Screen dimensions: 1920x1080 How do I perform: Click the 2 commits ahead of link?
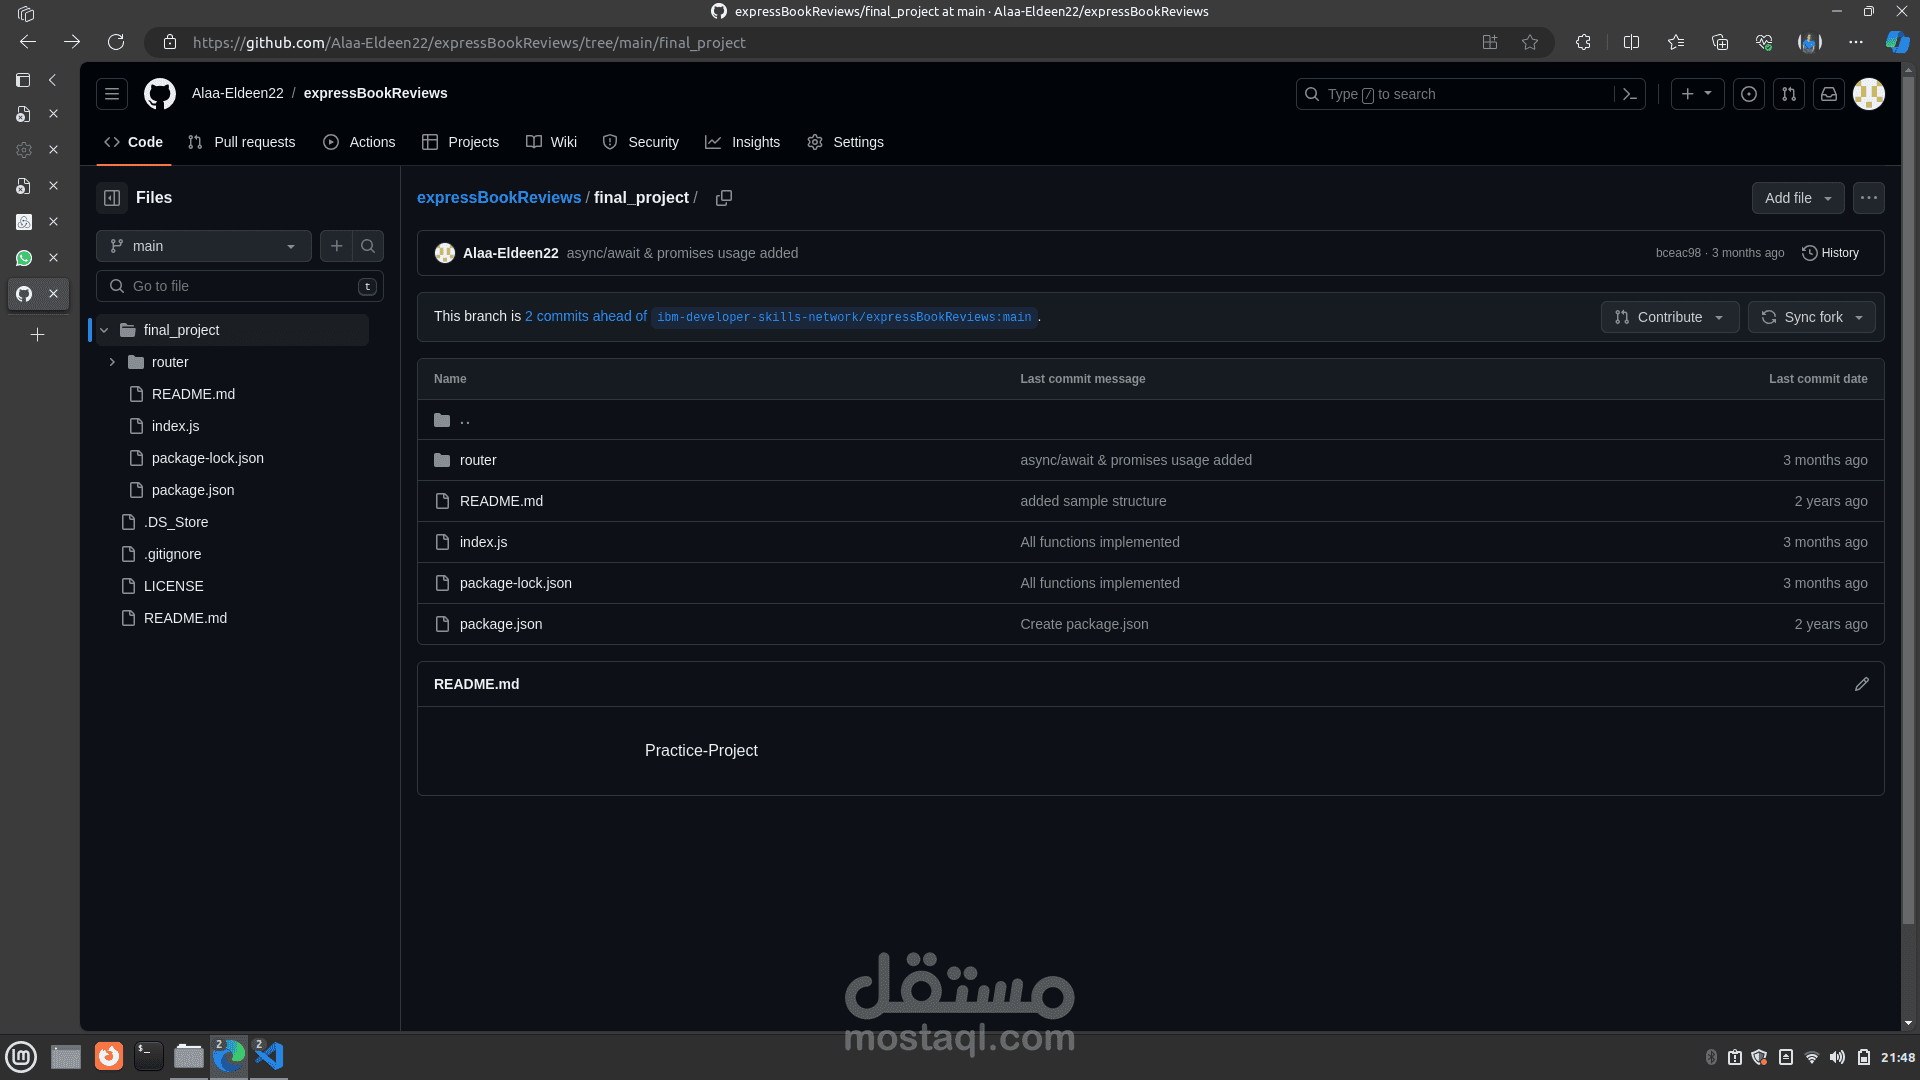(586, 316)
